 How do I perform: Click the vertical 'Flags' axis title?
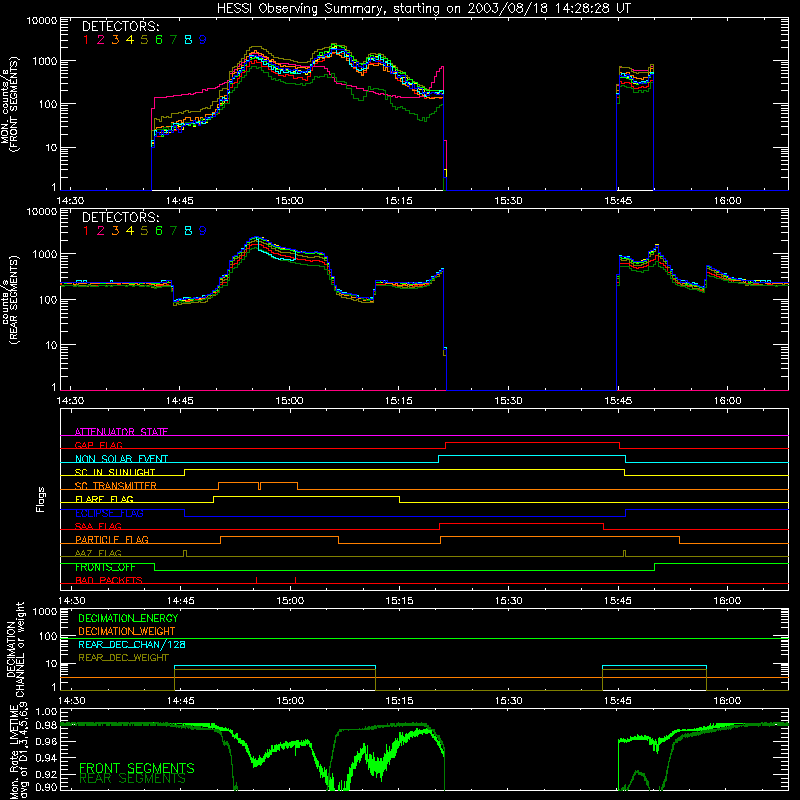click(x=41, y=499)
